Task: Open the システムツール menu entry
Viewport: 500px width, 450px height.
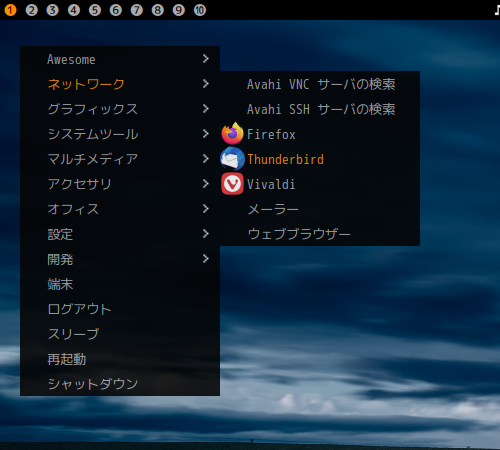Action: point(120,134)
